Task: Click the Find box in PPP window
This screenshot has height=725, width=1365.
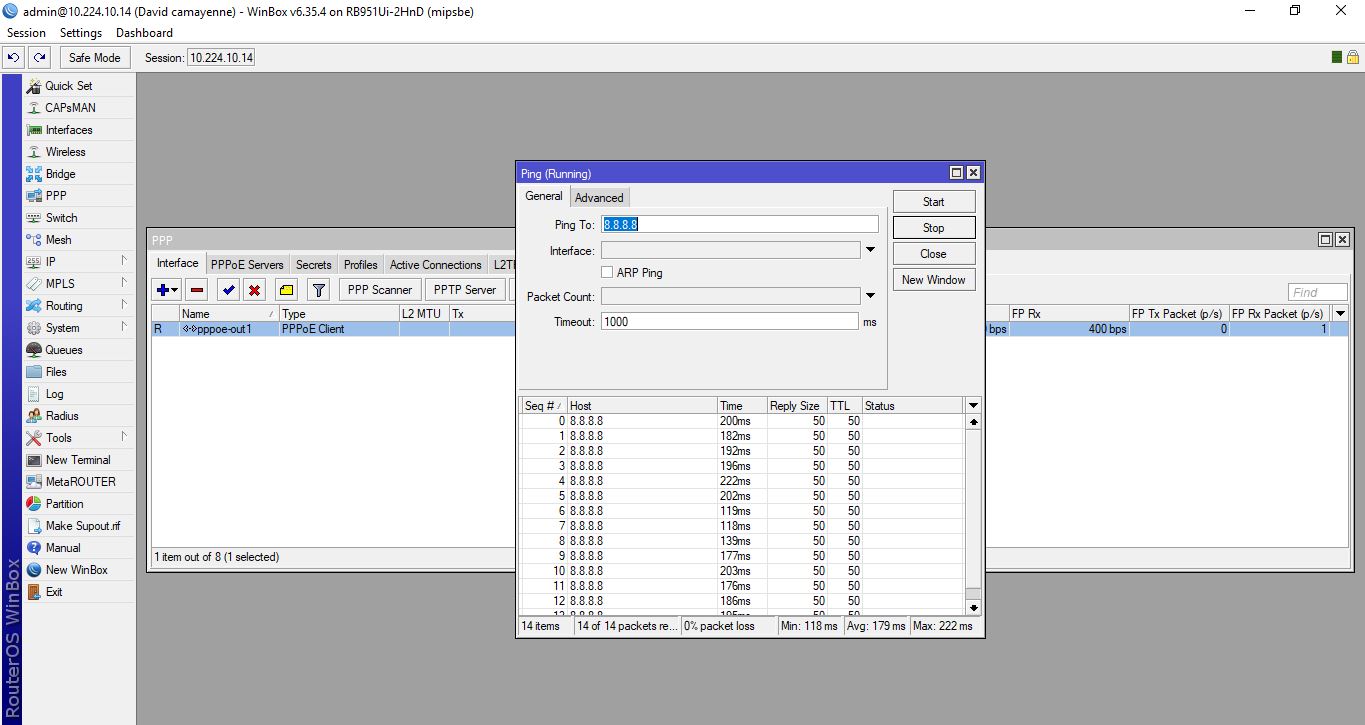Action: point(1317,292)
